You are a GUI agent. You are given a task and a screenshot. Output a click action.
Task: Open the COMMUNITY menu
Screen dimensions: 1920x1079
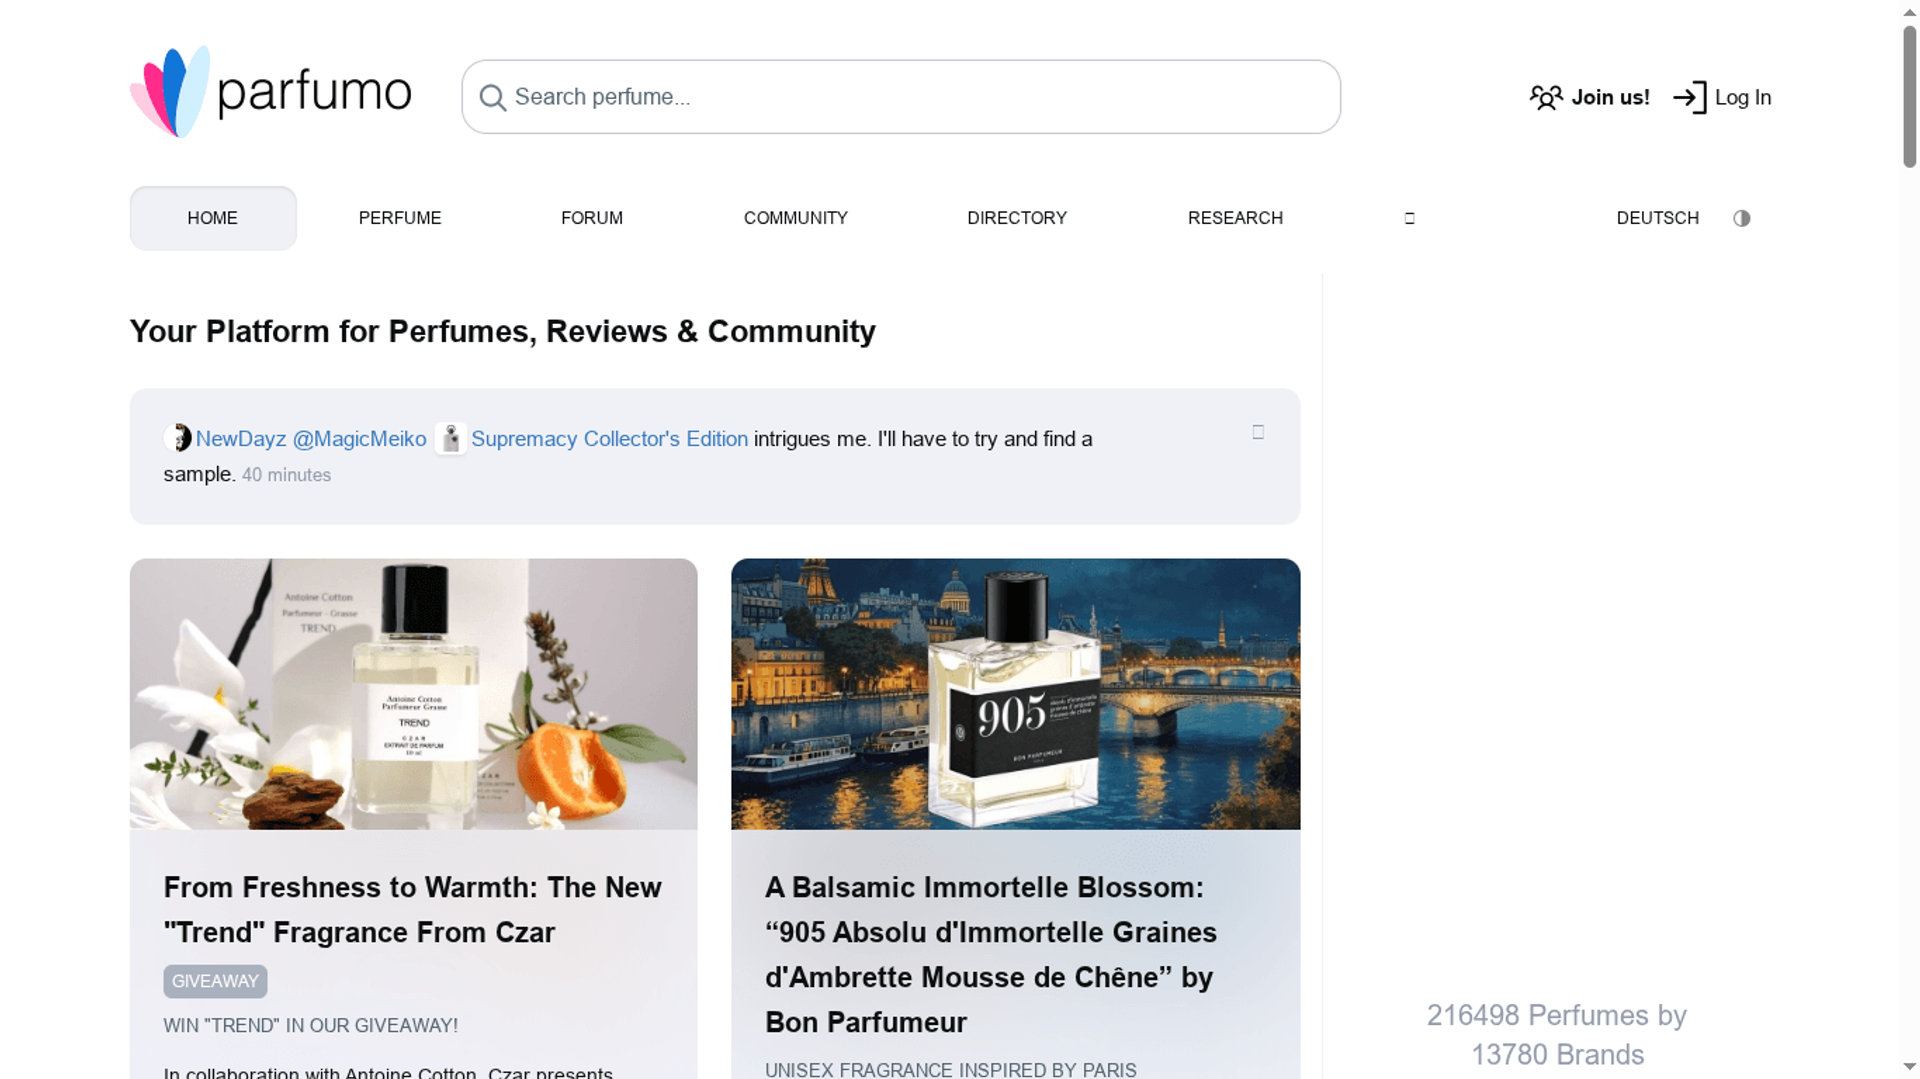coord(795,217)
